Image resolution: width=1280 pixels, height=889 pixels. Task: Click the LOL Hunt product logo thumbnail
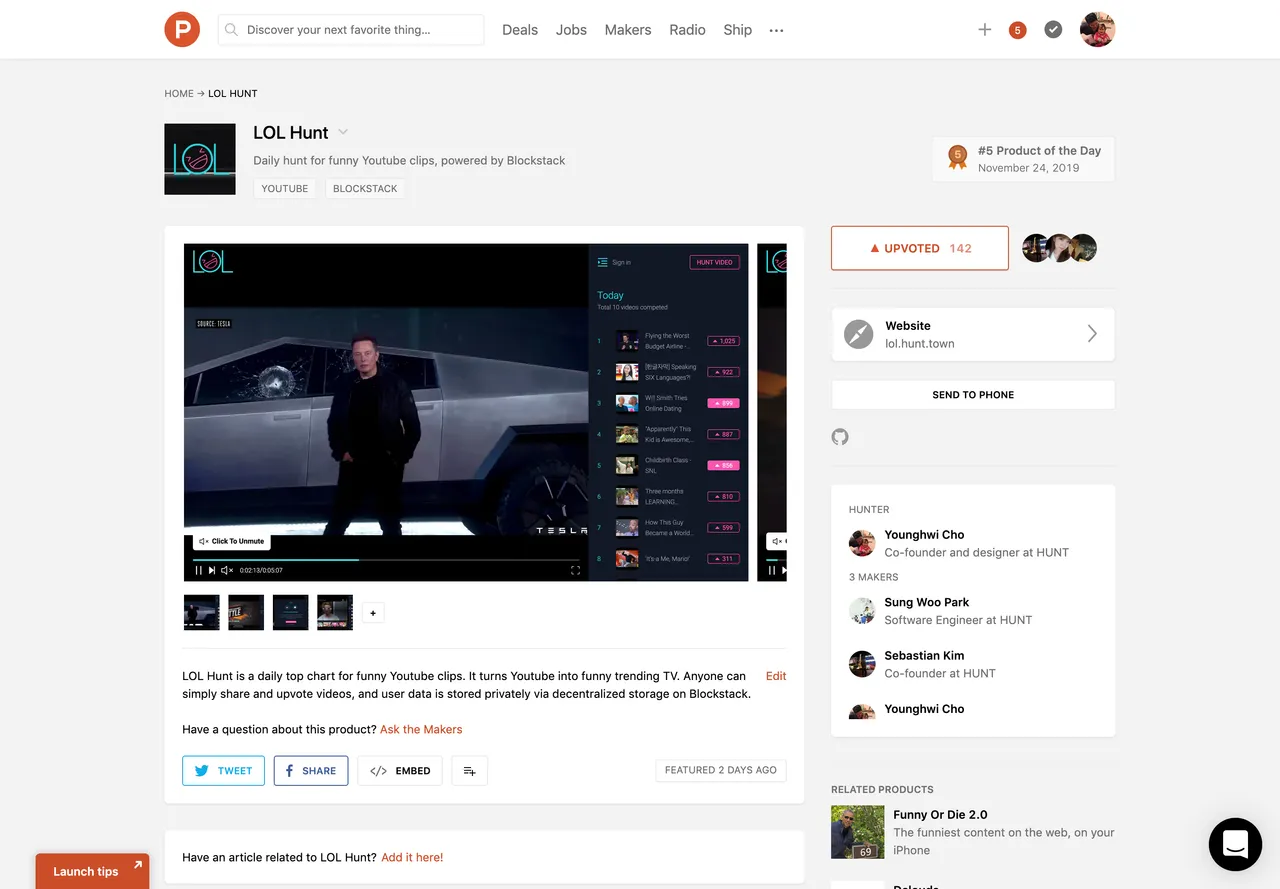pyautogui.click(x=200, y=159)
